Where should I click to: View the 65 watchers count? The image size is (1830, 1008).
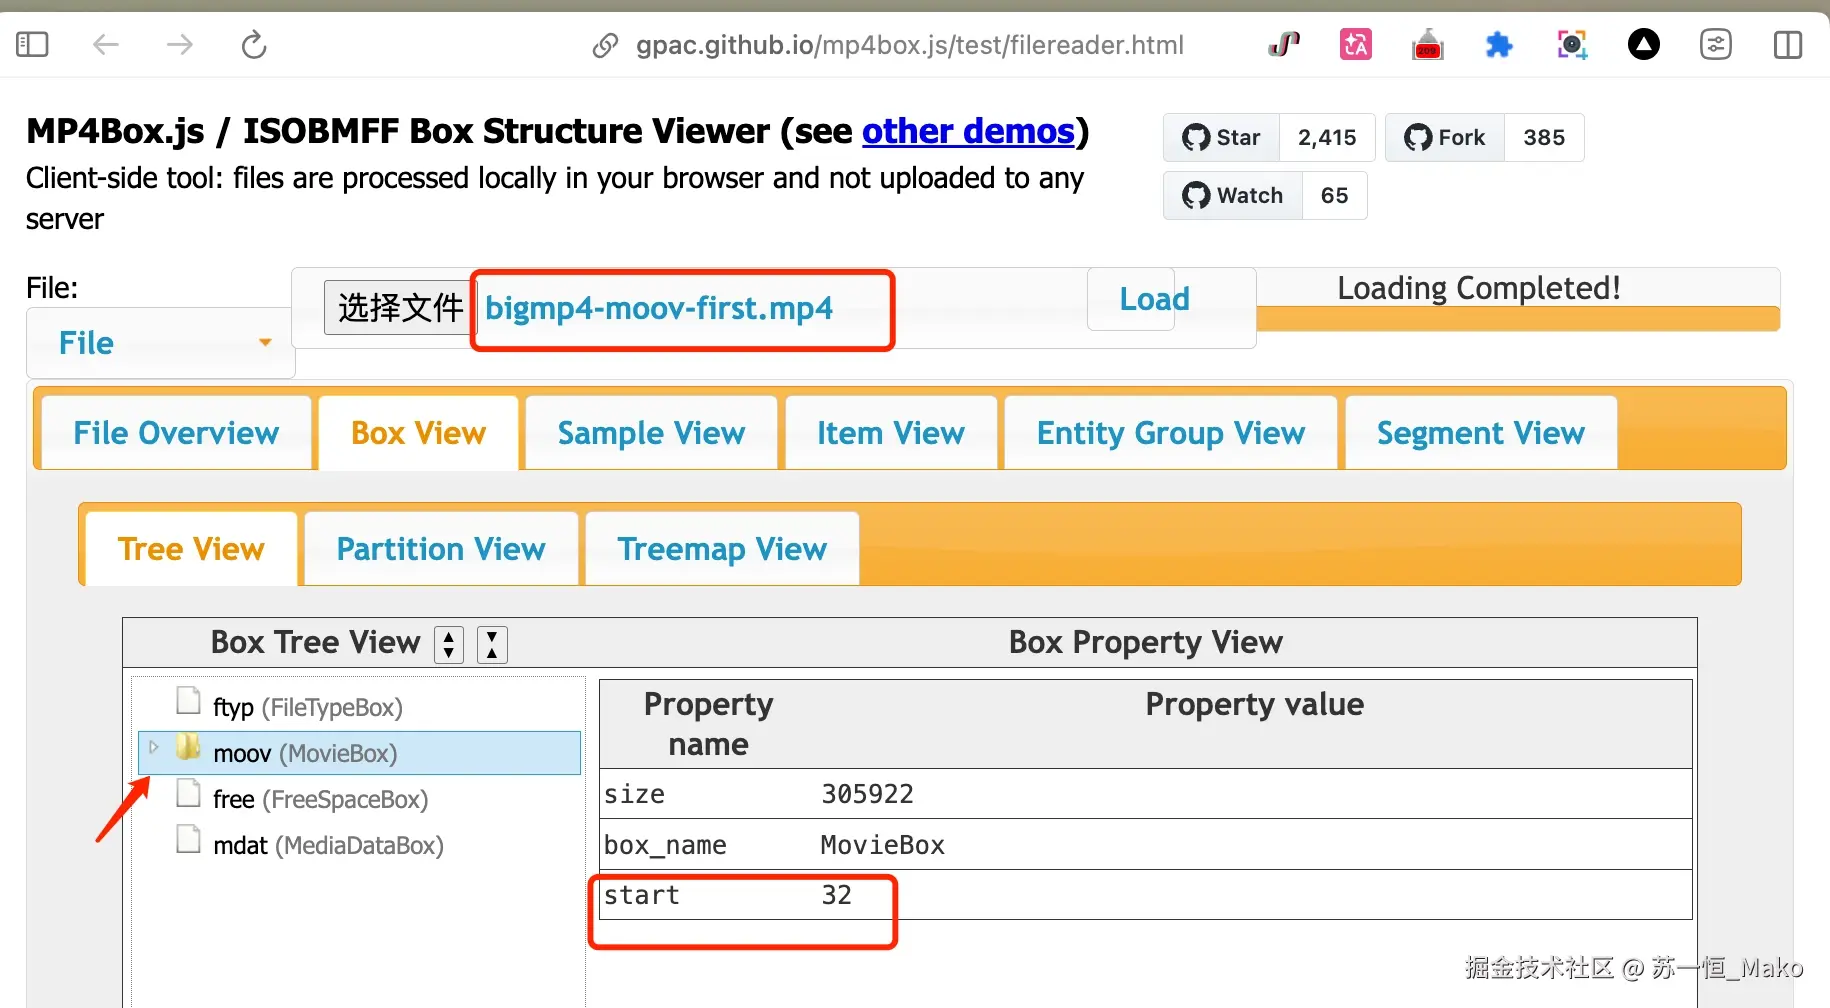1334,195
